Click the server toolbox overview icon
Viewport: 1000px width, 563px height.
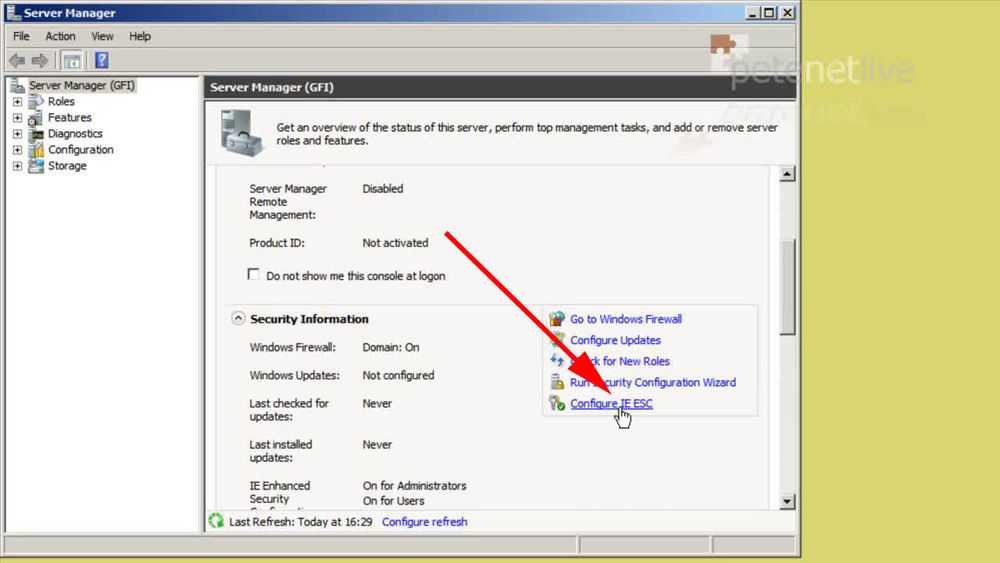(240, 133)
